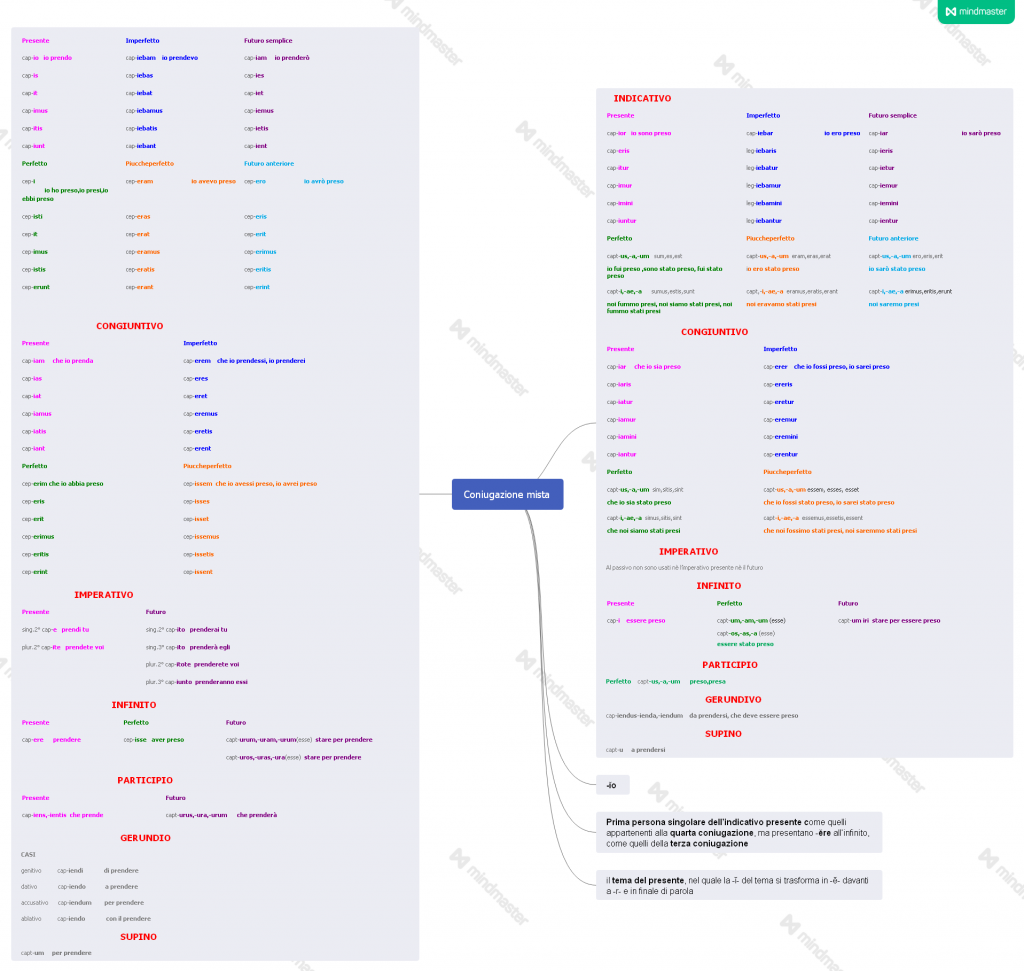Screen dimensions: 1024x971
Task: Click the participle translation 'che prenderà'
Action: [x=256, y=815]
